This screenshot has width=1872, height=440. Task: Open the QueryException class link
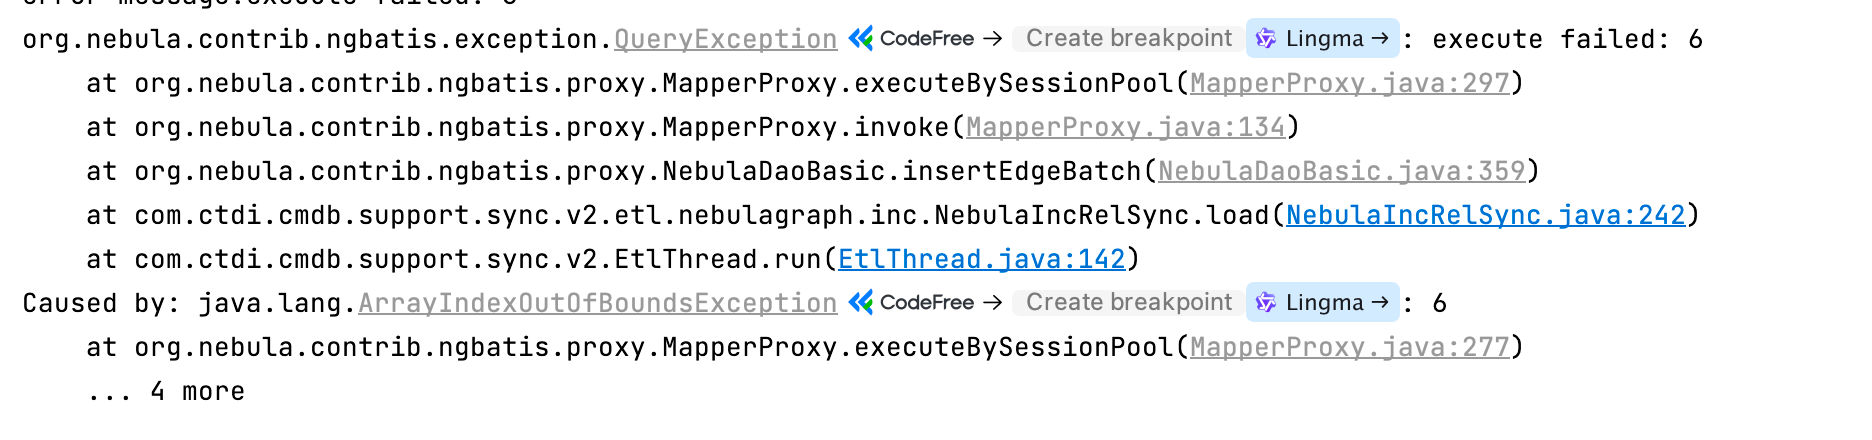coord(725,40)
